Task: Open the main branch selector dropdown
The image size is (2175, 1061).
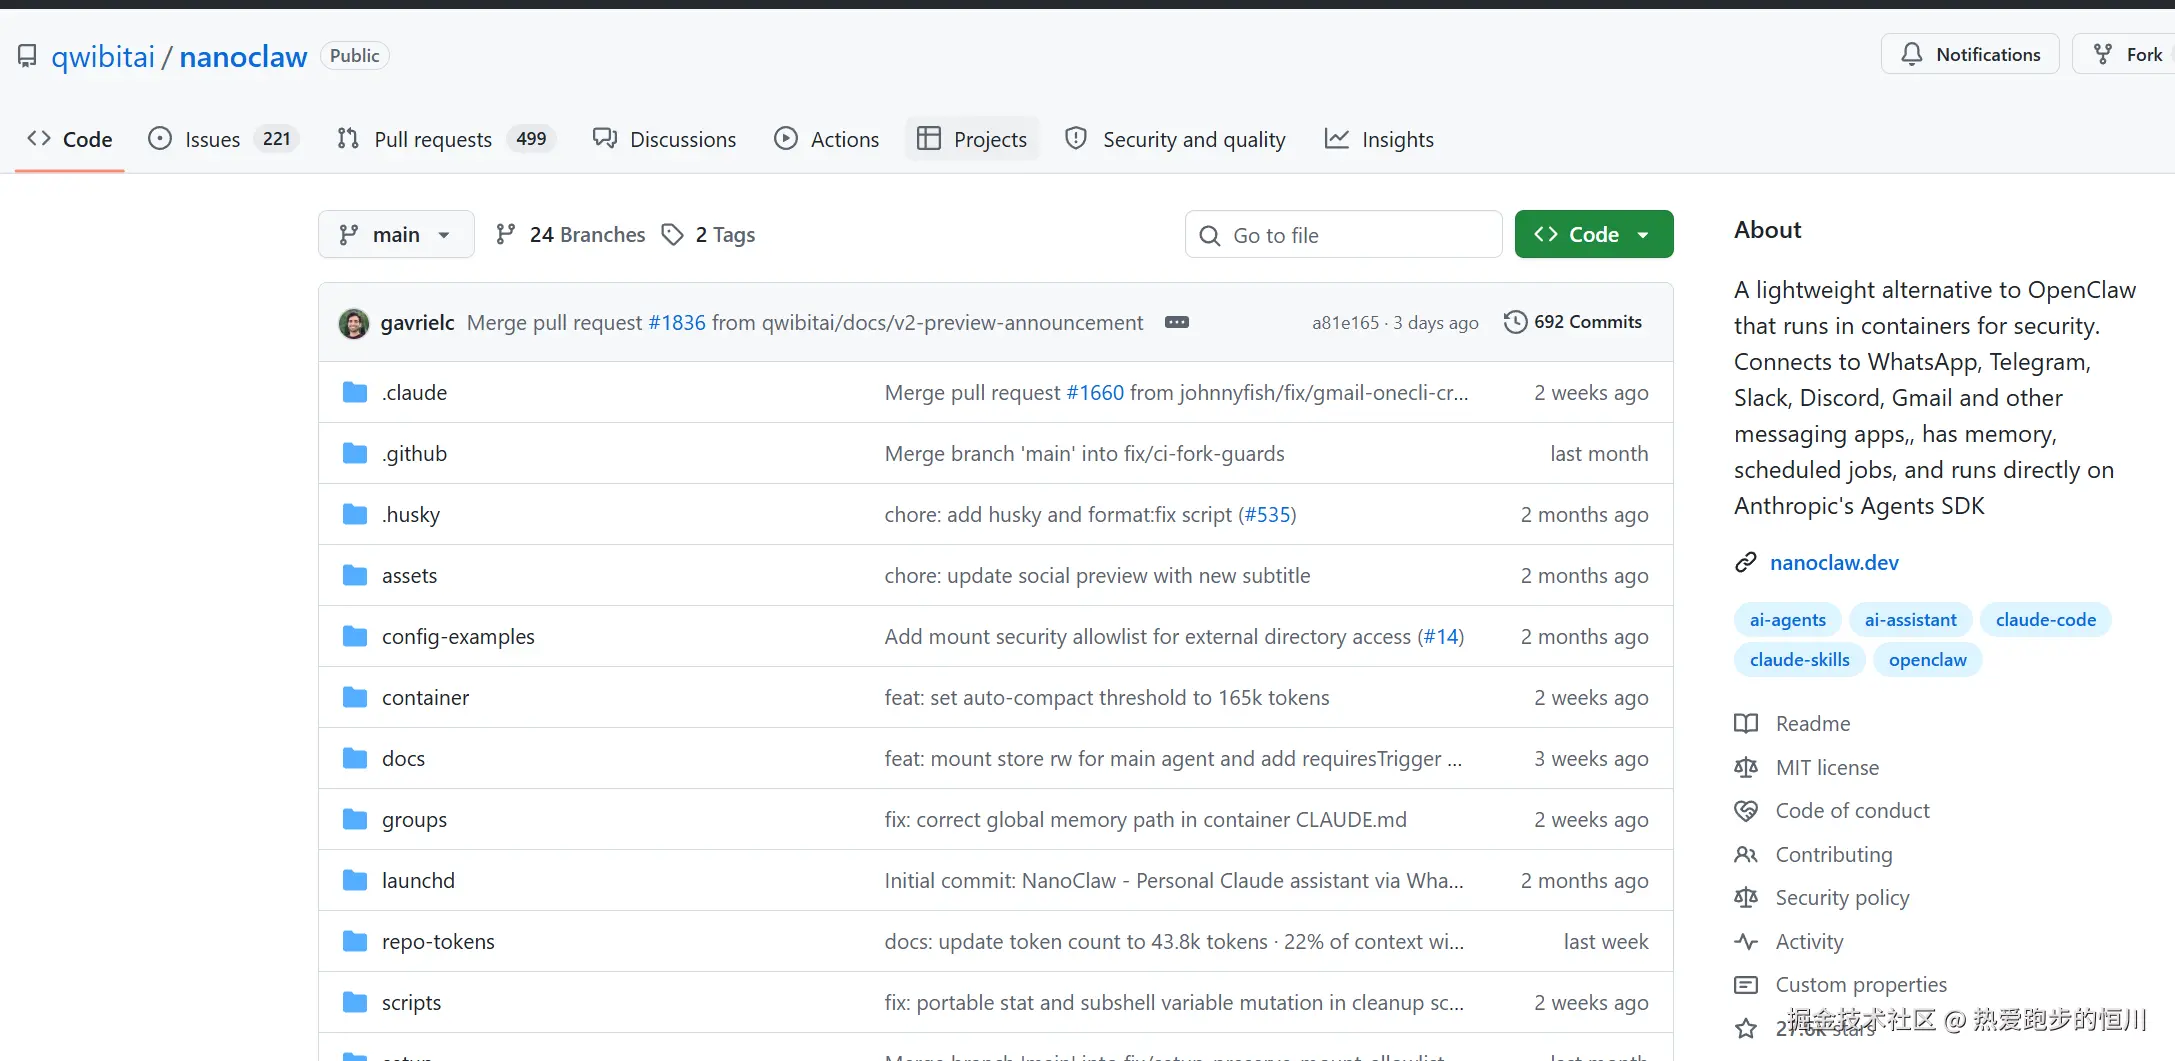Action: [396, 234]
